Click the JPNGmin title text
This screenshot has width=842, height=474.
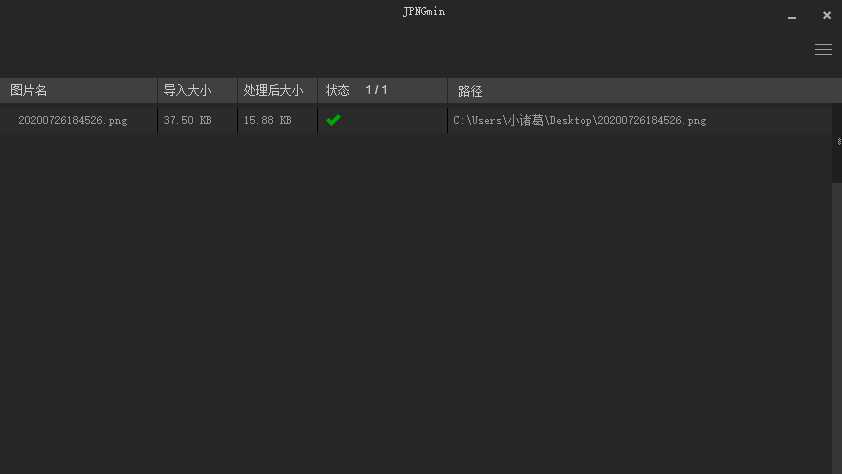pos(424,11)
